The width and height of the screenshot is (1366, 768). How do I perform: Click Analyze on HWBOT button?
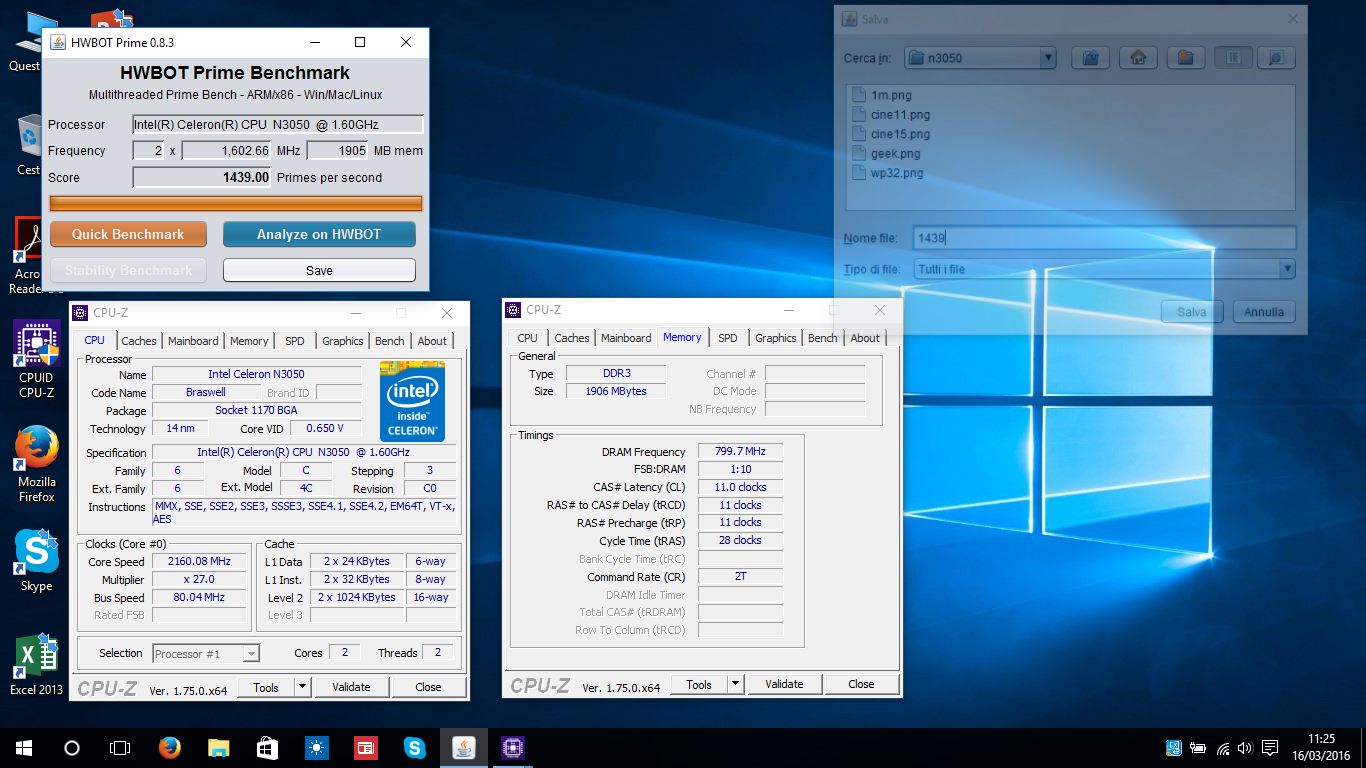pyautogui.click(x=319, y=234)
